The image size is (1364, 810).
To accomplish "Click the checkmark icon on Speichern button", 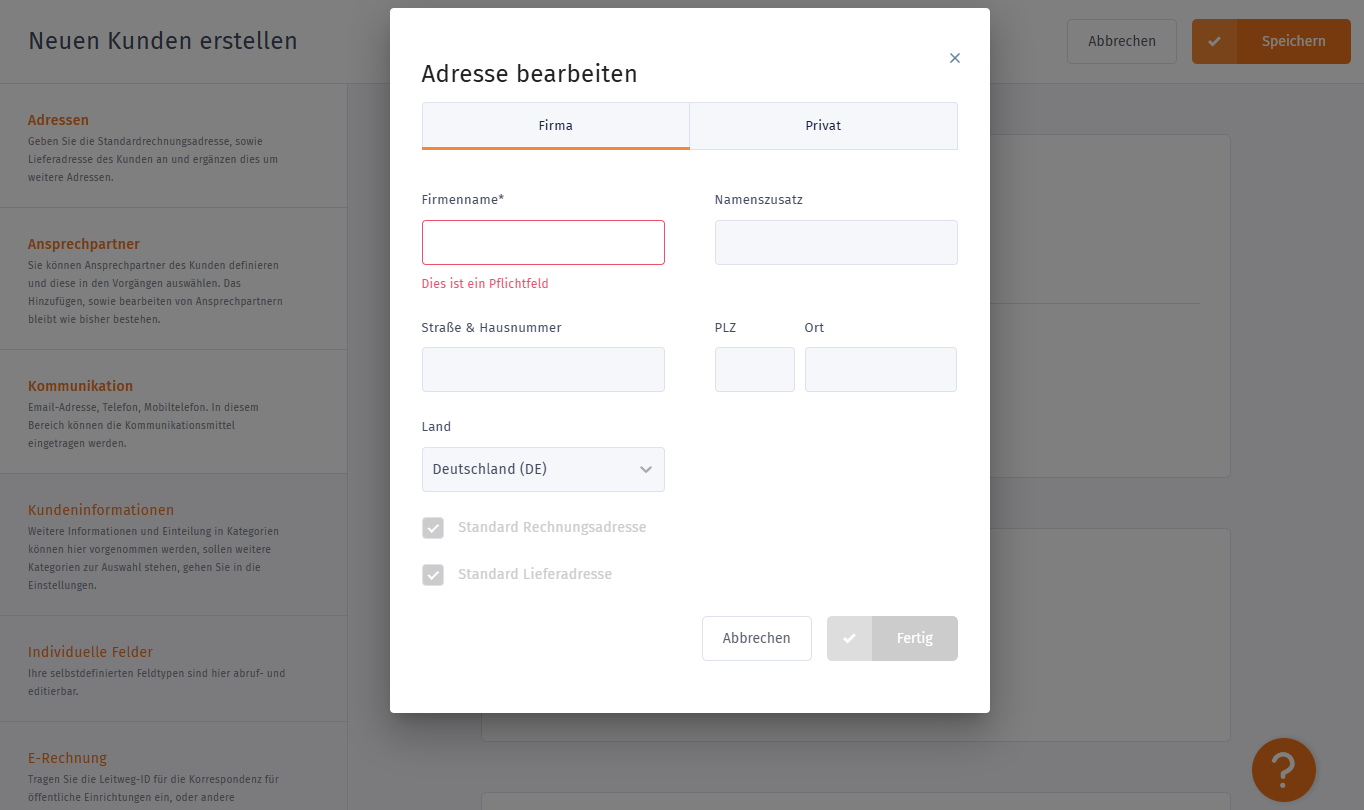I will pyautogui.click(x=1214, y=41).
